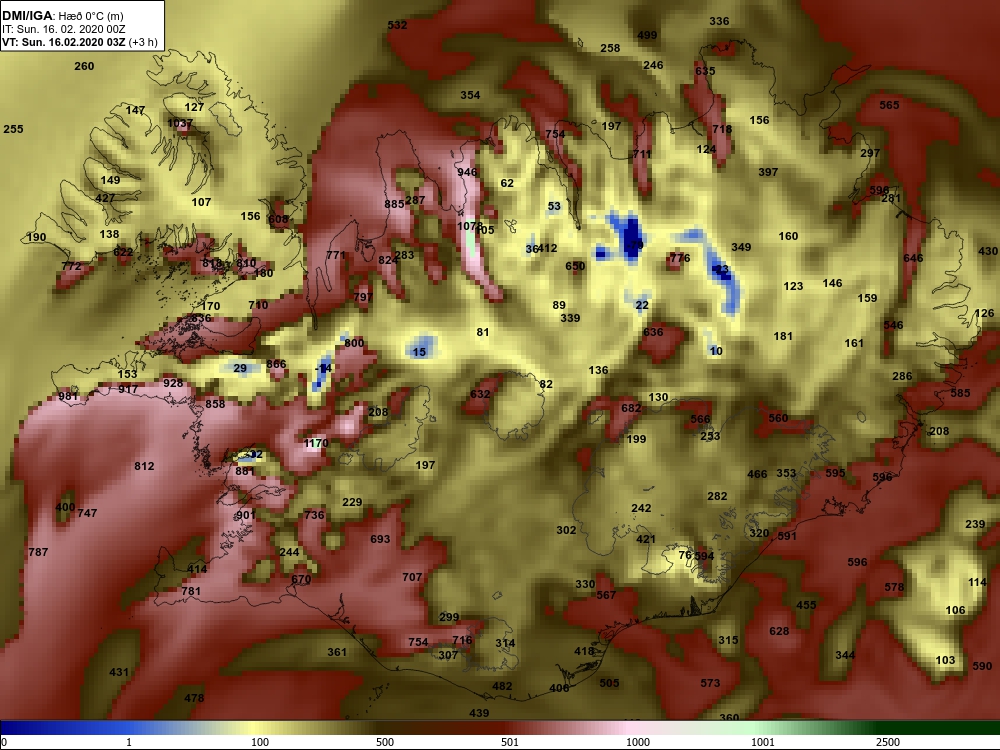This screenshot has width=1000, height=750.
Task: Click the map value '532'
Action: (x=397, y=25)
